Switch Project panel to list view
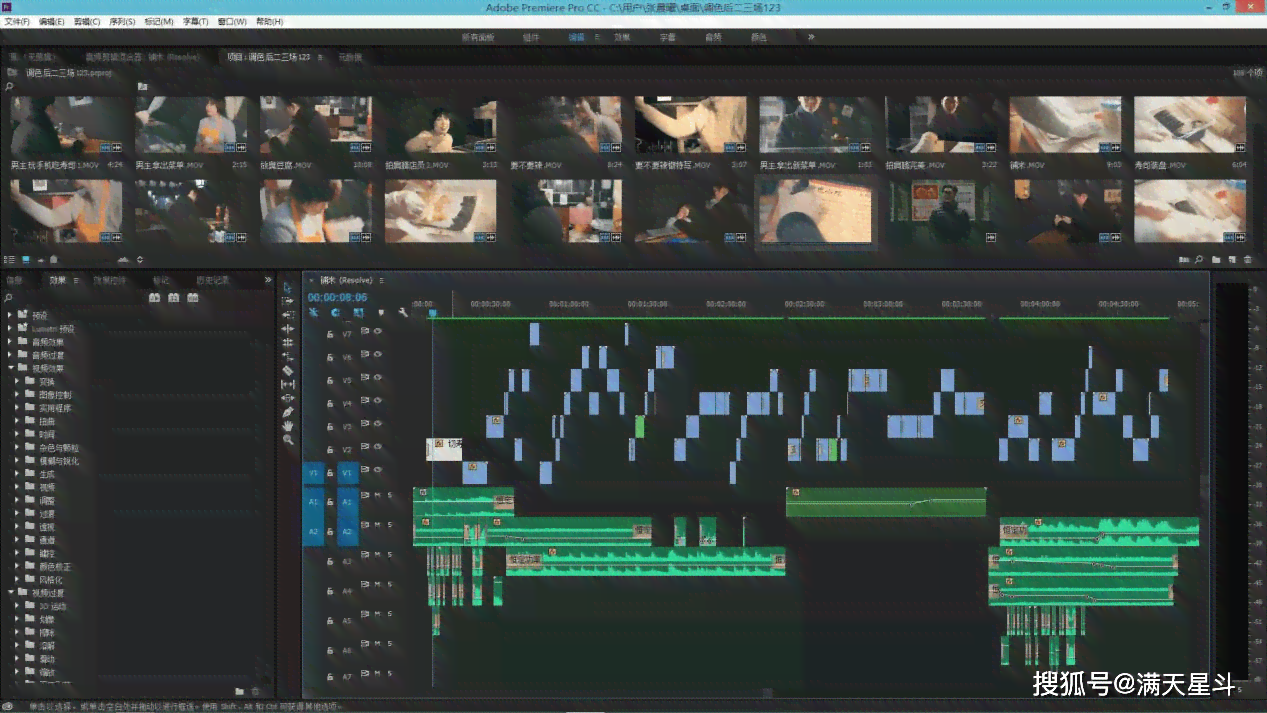The height and width of the screenshot is (713, 1267). point(10,259)
